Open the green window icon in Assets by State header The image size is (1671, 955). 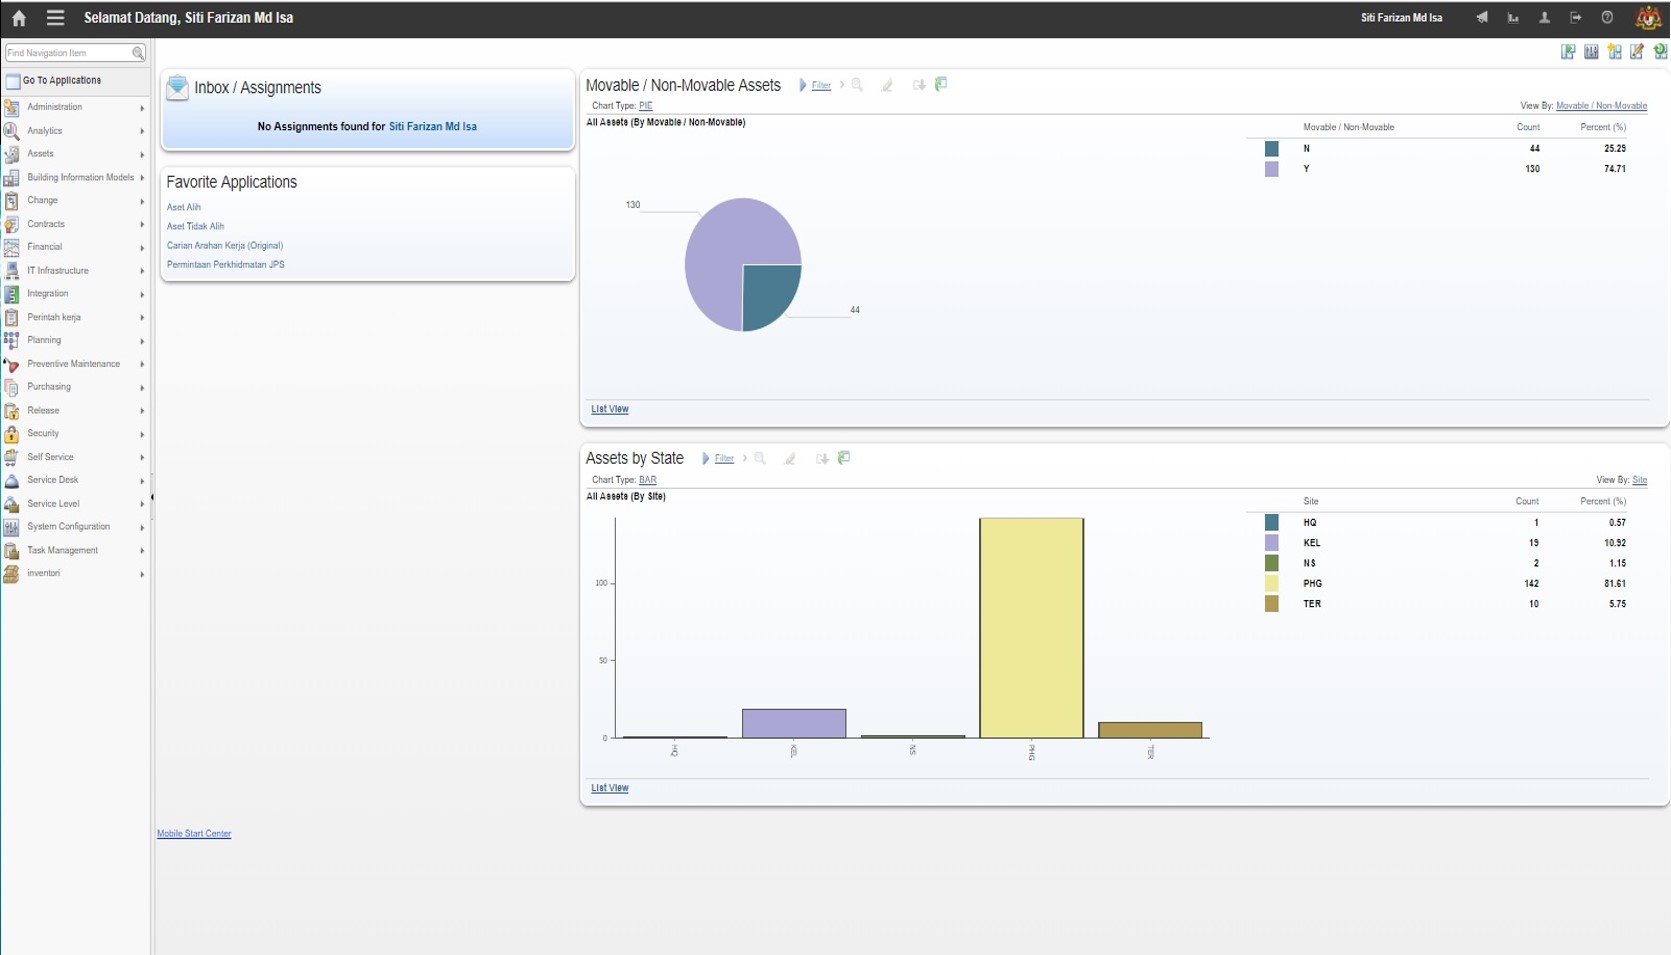pos(844,458)
